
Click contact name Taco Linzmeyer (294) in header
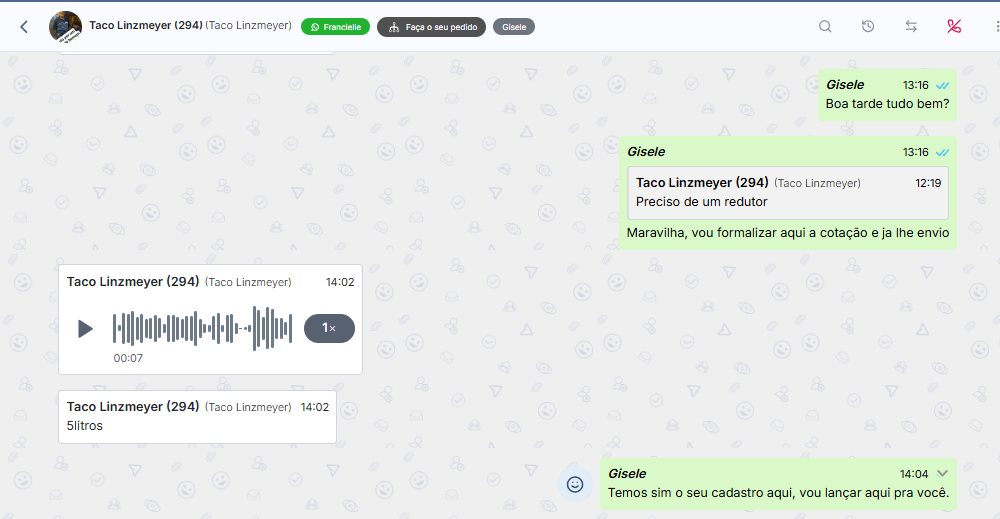point(146,25)
